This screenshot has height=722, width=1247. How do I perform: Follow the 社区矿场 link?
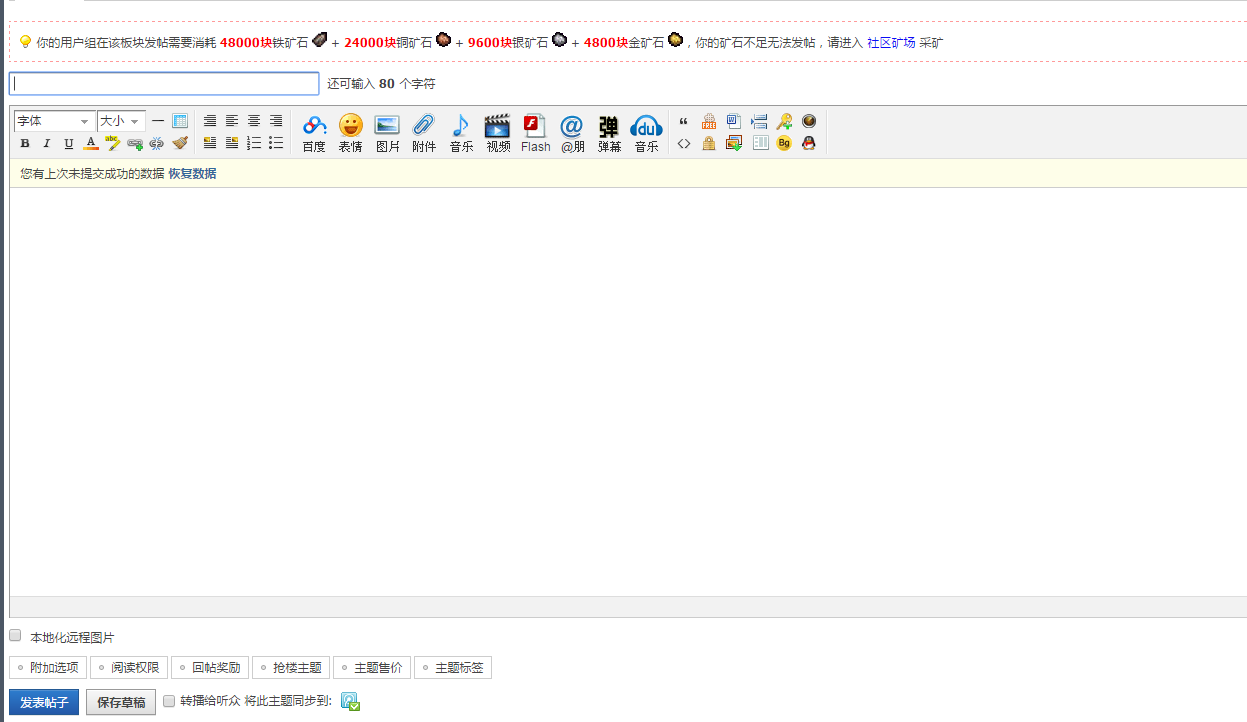[x=890, y=43]
